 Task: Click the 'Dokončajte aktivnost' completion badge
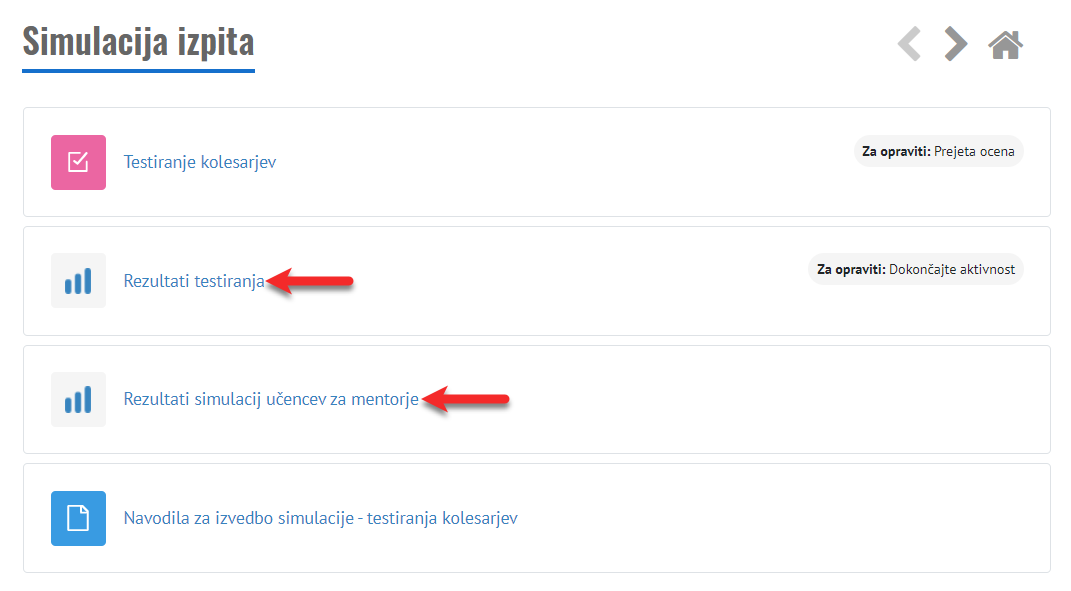tap(915, 269)
